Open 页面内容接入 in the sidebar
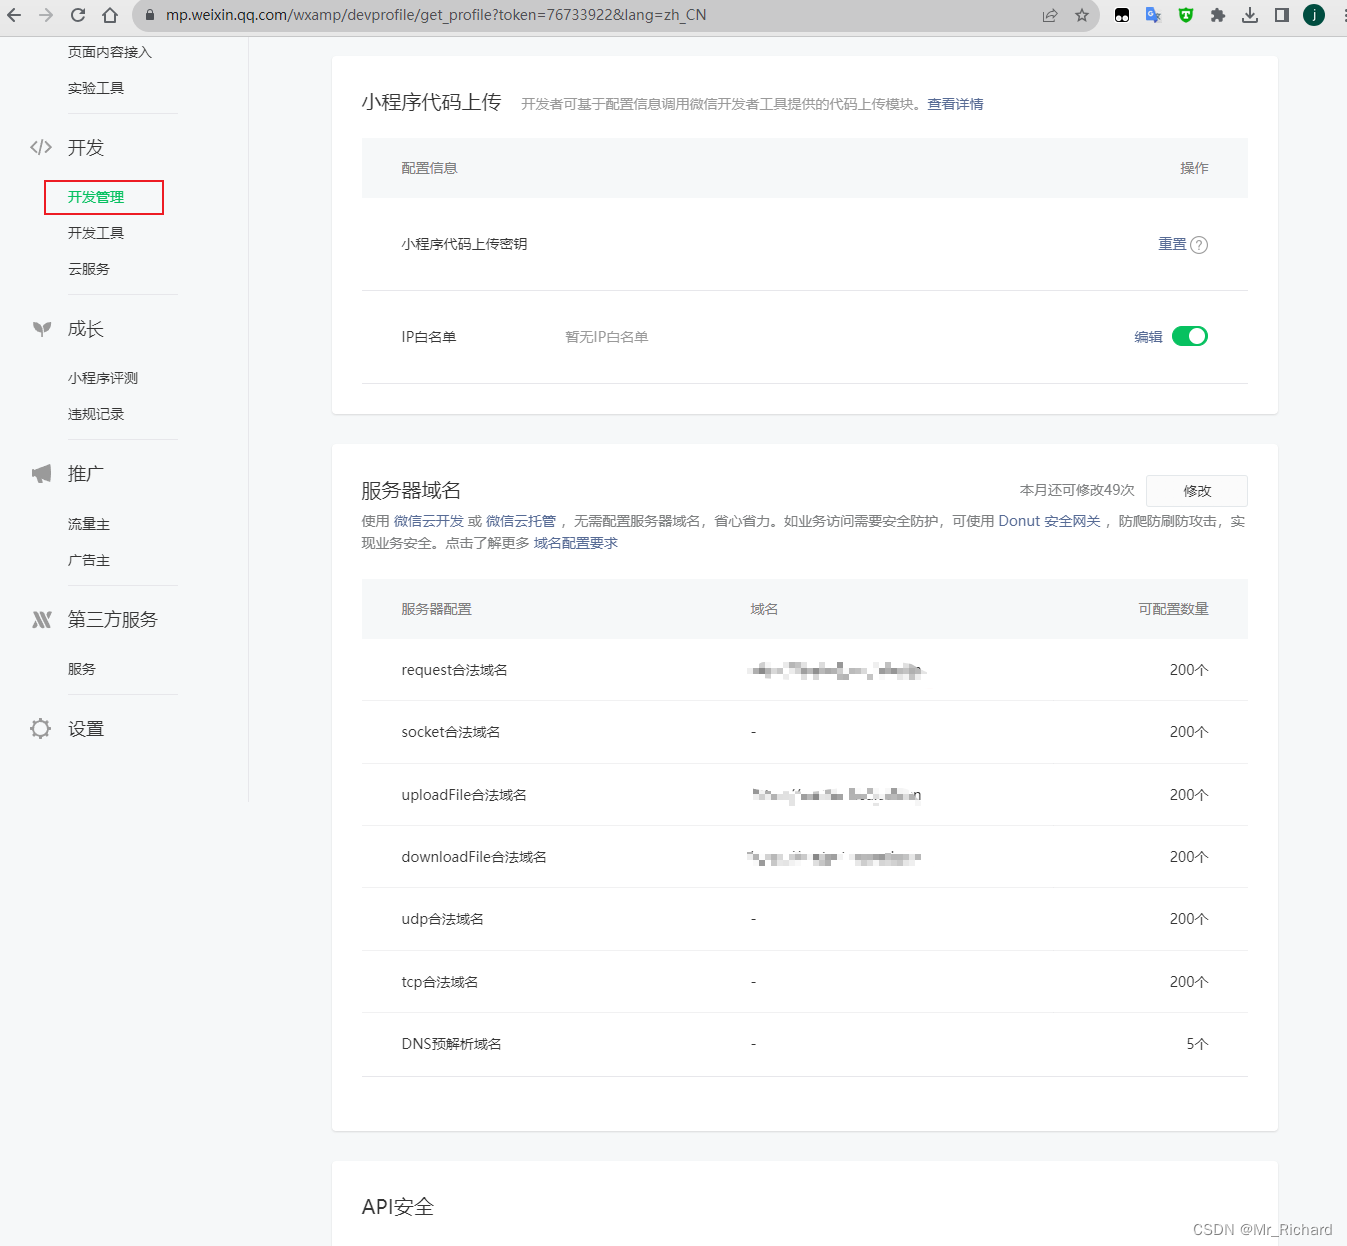Viewport: 1347px width, 1246px height. coord(110,52)
